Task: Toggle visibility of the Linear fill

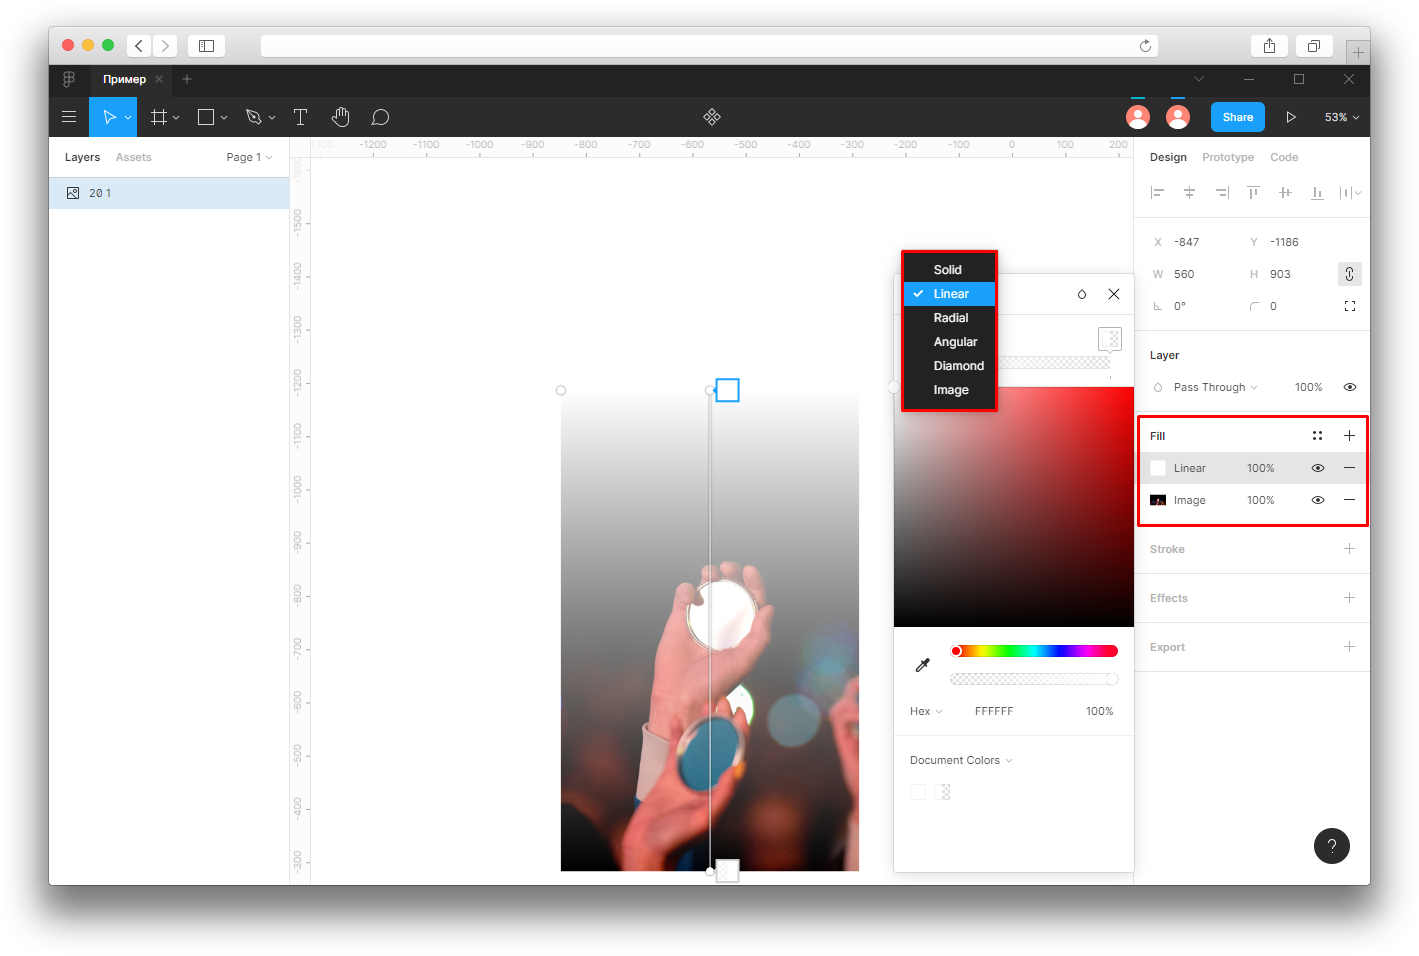Action: pyautogui.click(x=1318, y=468)
